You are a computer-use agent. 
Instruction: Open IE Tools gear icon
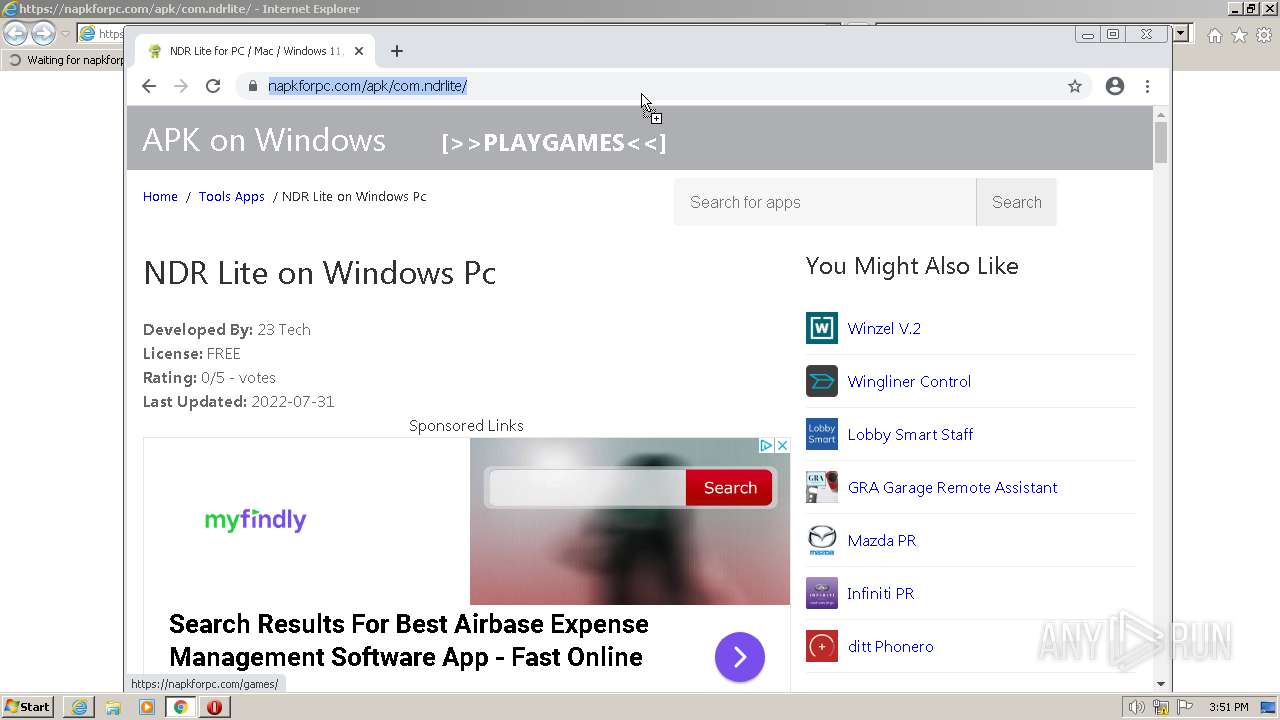coord(1264,35)
